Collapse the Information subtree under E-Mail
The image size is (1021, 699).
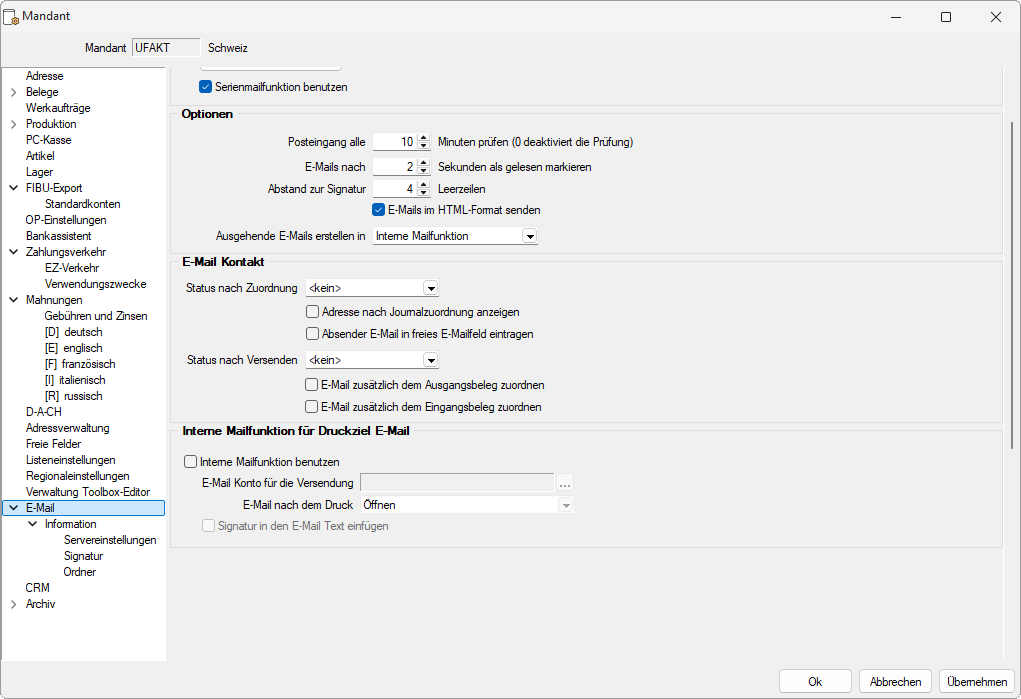(32, 524)
